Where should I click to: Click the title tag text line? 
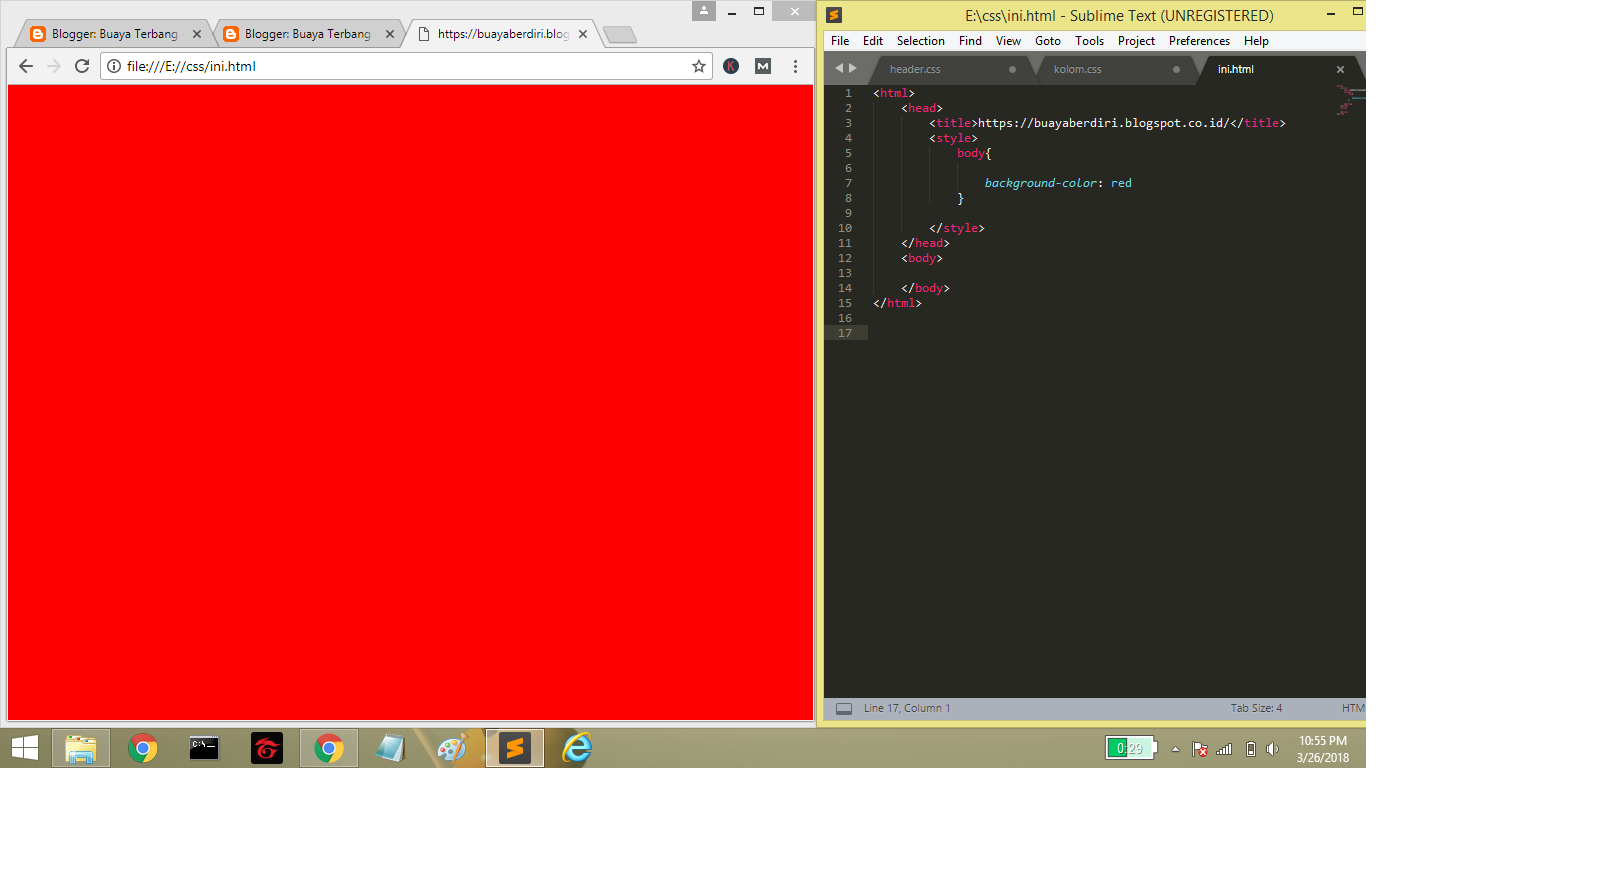click(x=1107, y=123)
